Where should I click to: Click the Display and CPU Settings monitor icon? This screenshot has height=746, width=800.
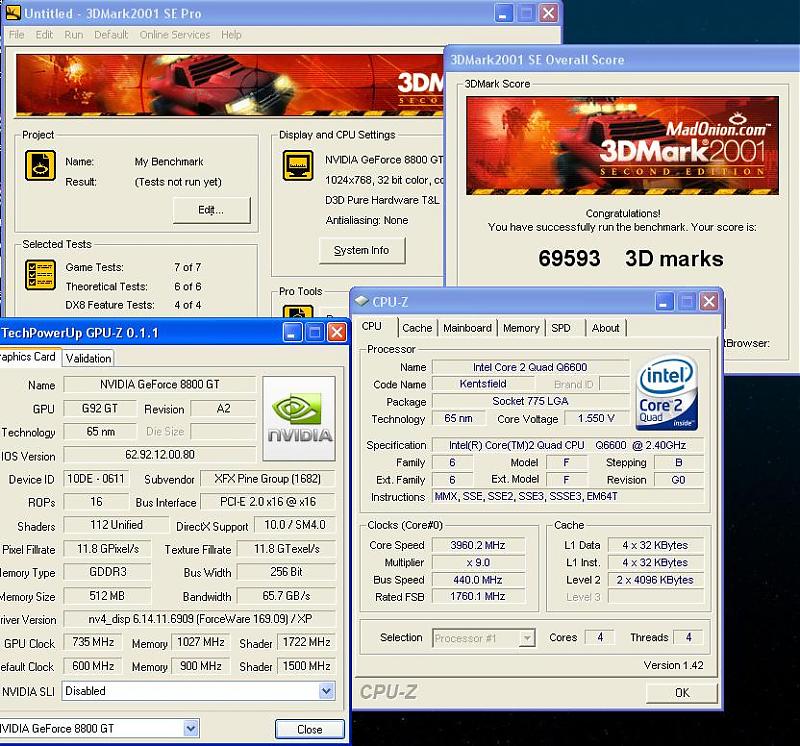298,165
